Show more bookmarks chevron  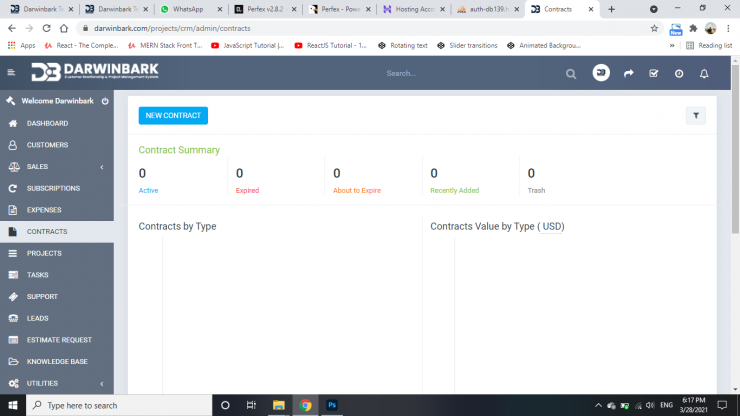tap(672, 45)
